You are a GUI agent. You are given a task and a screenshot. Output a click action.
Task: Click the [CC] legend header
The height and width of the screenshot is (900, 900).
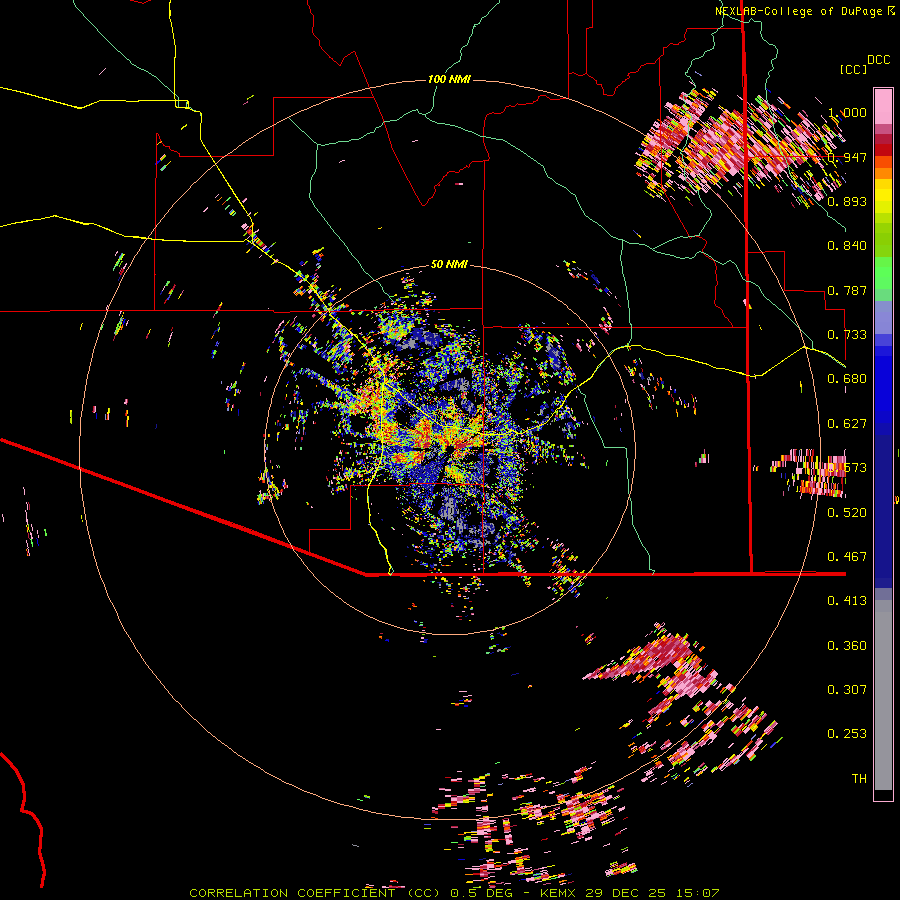pos(853,69)
